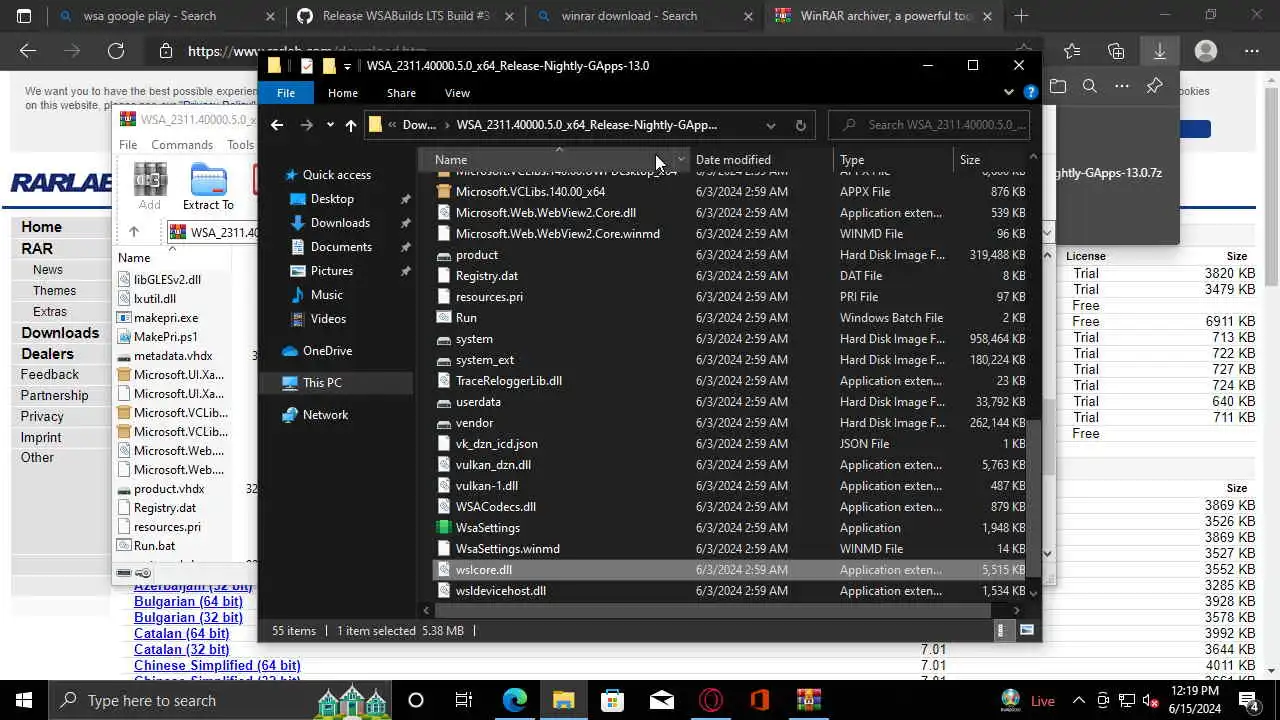The width and height of the screenshot is (1280, 720).
Task: Refresh the File Explorer address bar
Action: click(x=800, y=125)
